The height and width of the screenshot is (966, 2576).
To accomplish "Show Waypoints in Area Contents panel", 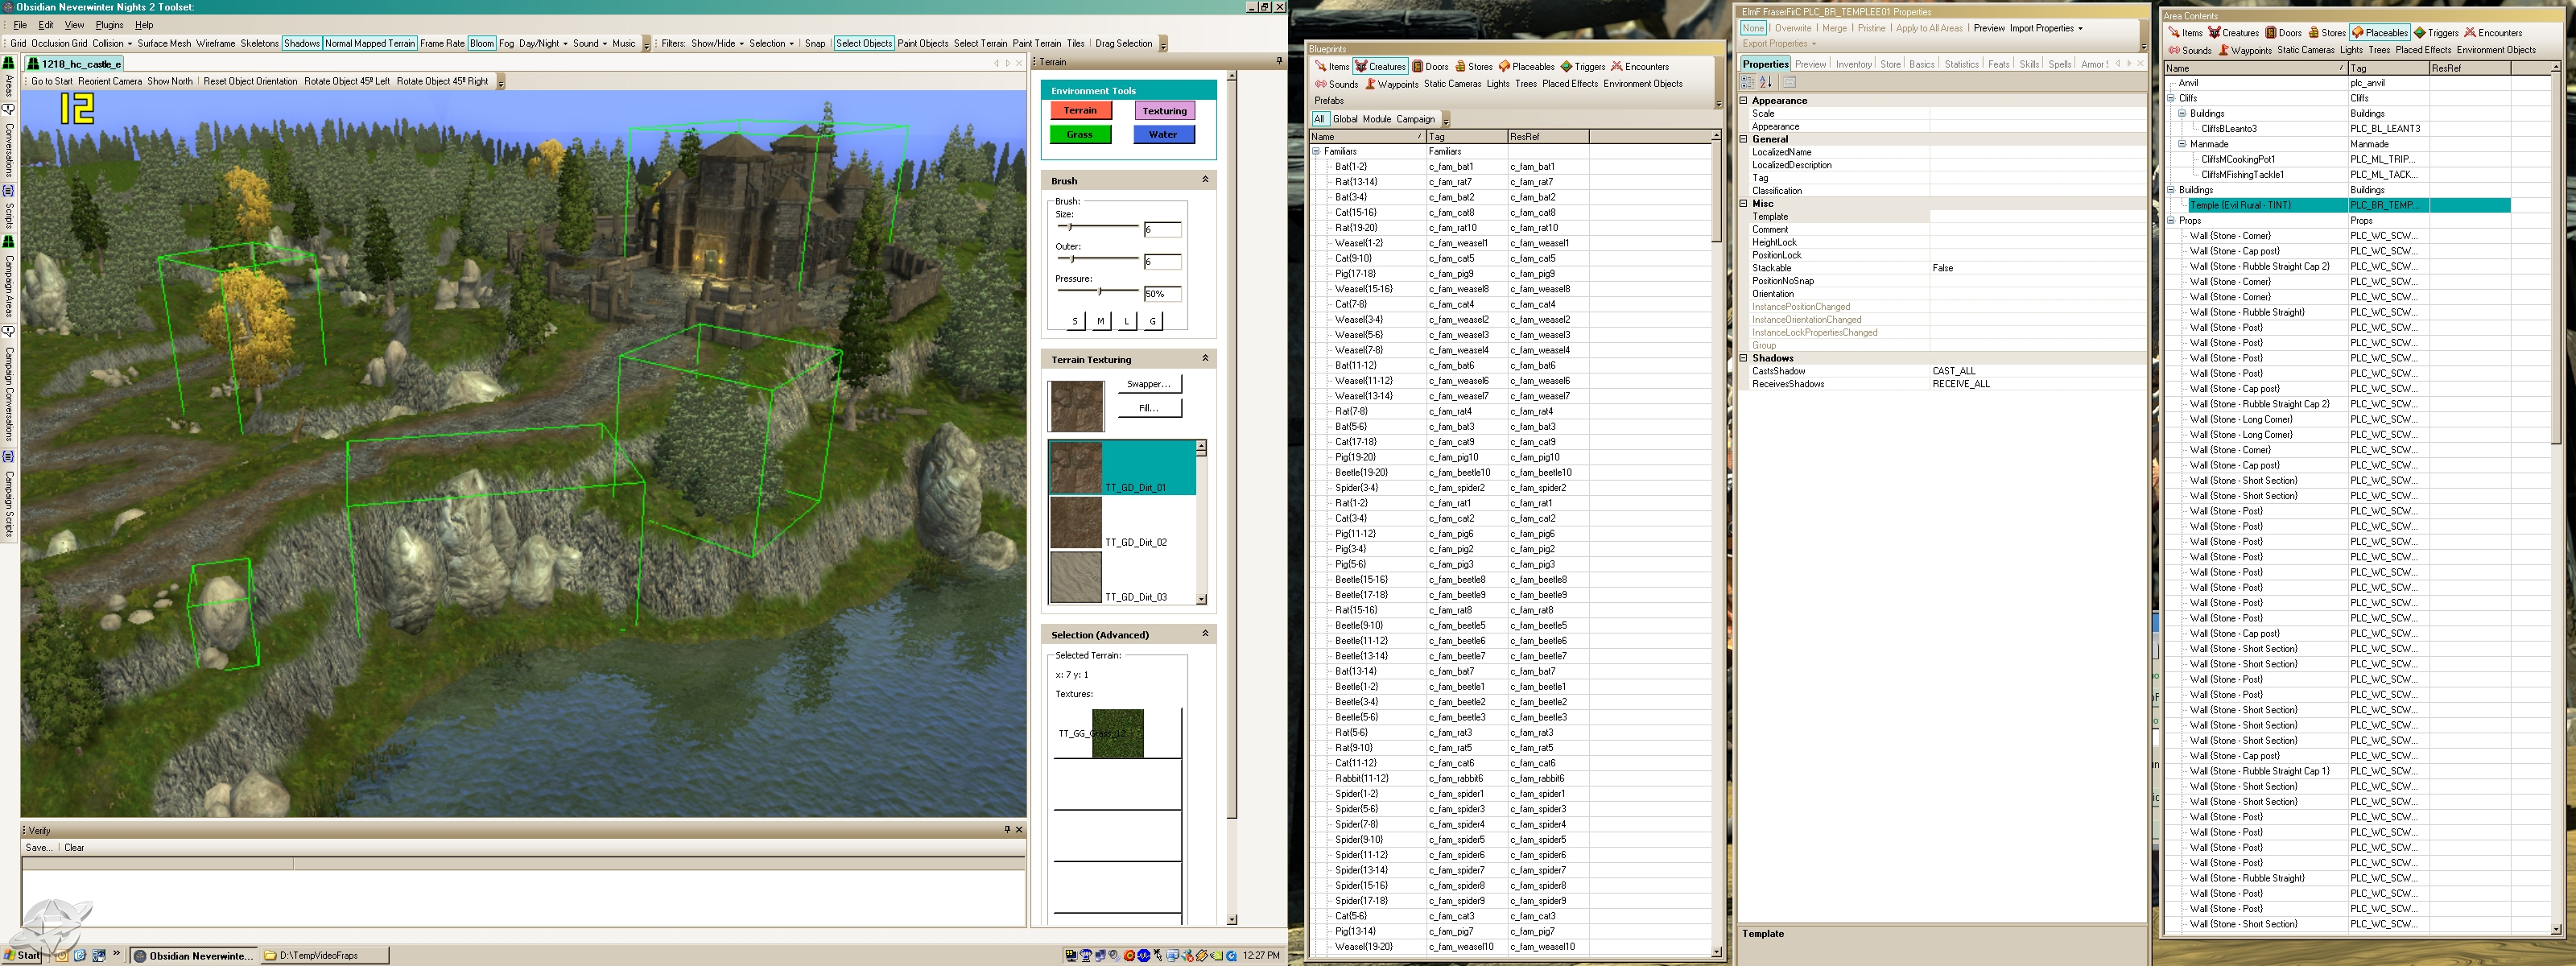I will (2244, 50).
